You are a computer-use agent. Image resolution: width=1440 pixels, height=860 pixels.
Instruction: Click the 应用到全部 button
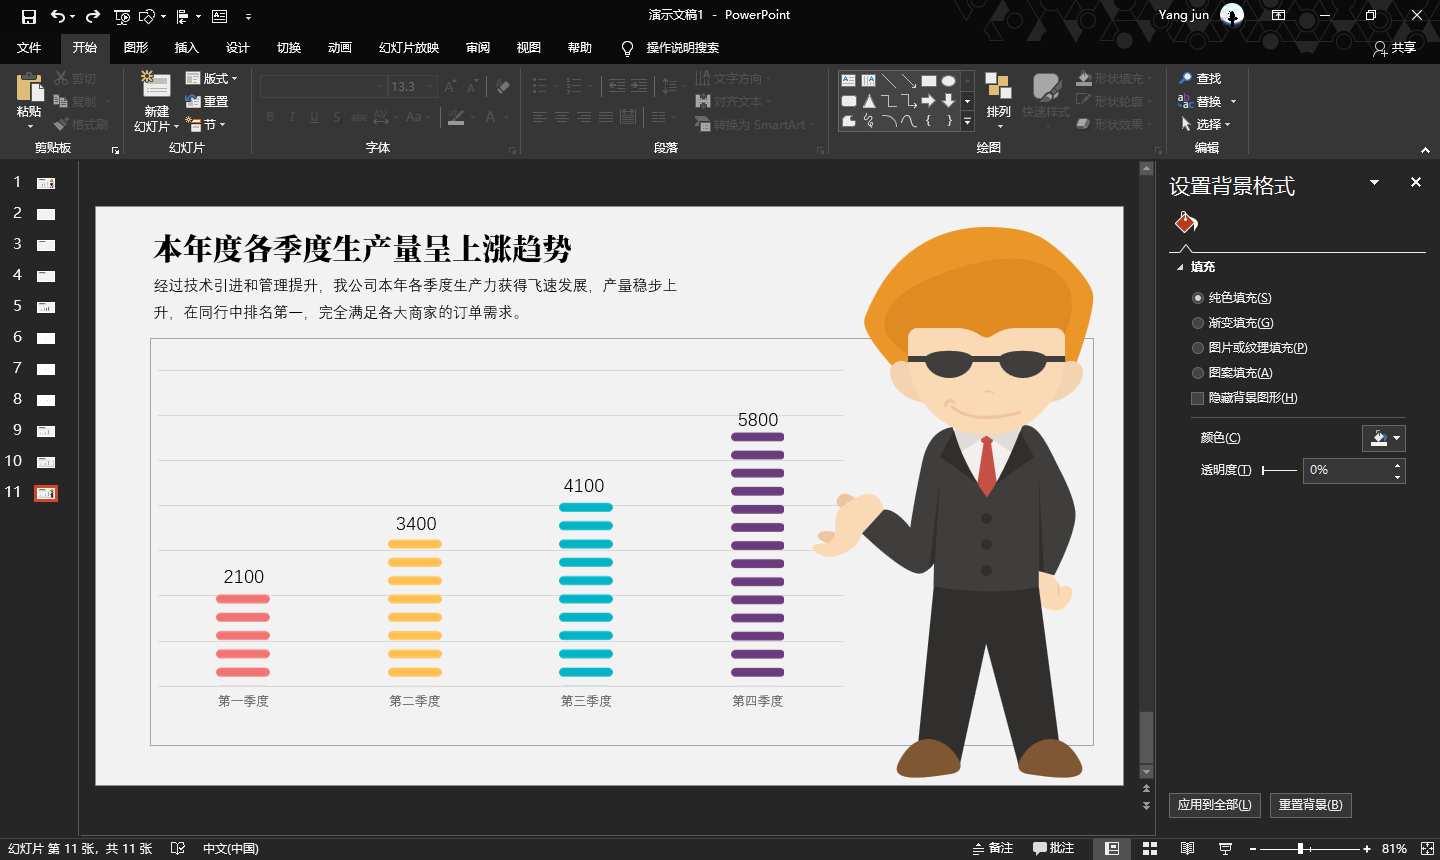point(1214,805)
